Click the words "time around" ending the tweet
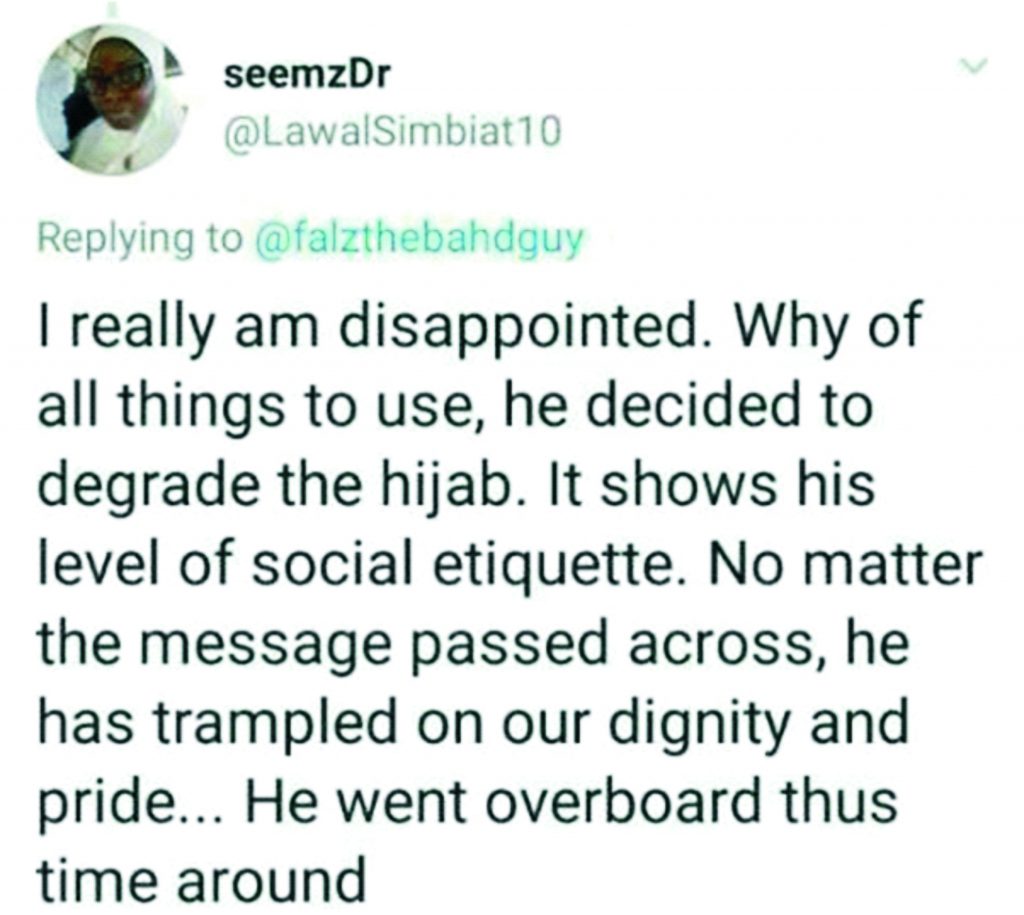1024x915 pixels. [x=198, y=883]
